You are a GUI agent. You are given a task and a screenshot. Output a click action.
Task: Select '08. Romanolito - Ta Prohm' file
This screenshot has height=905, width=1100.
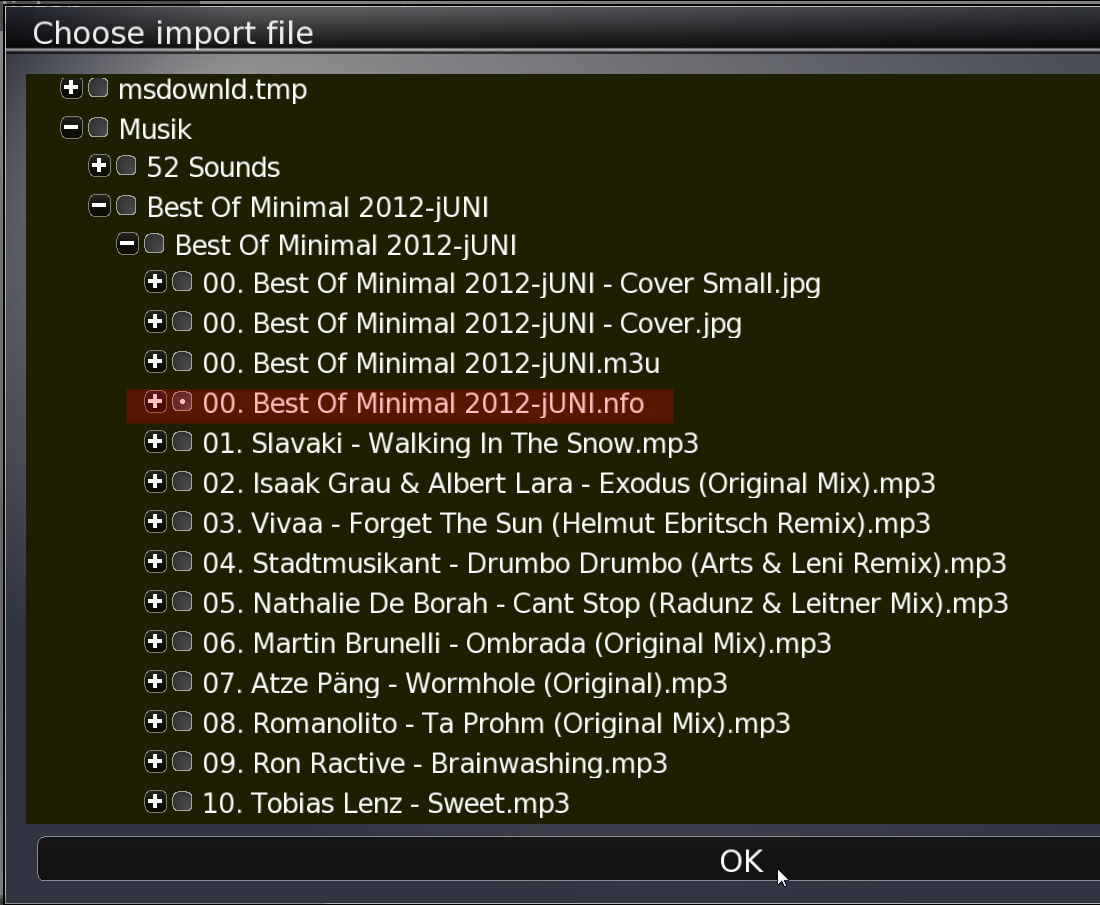point(497,724)
